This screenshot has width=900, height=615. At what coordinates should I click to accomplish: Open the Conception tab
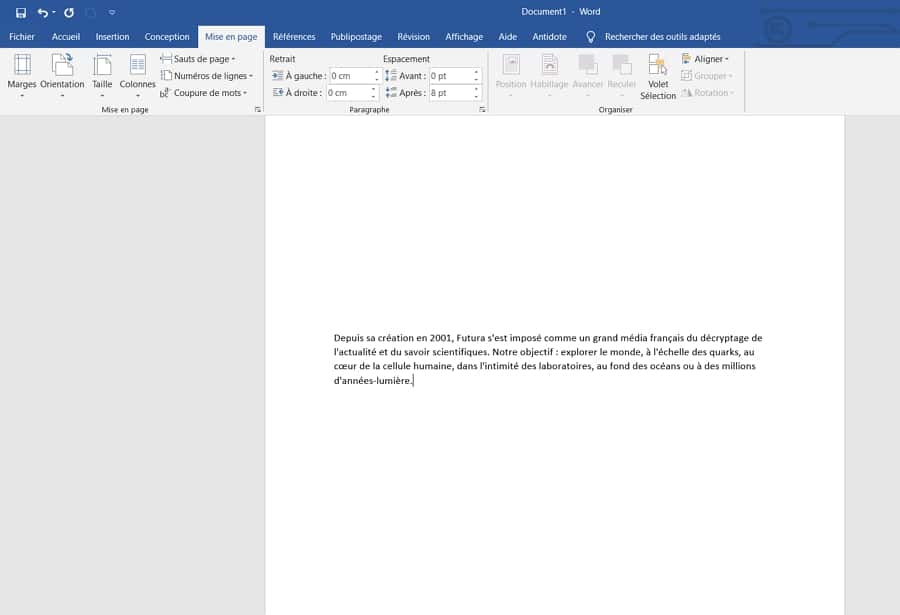(166, 36)
